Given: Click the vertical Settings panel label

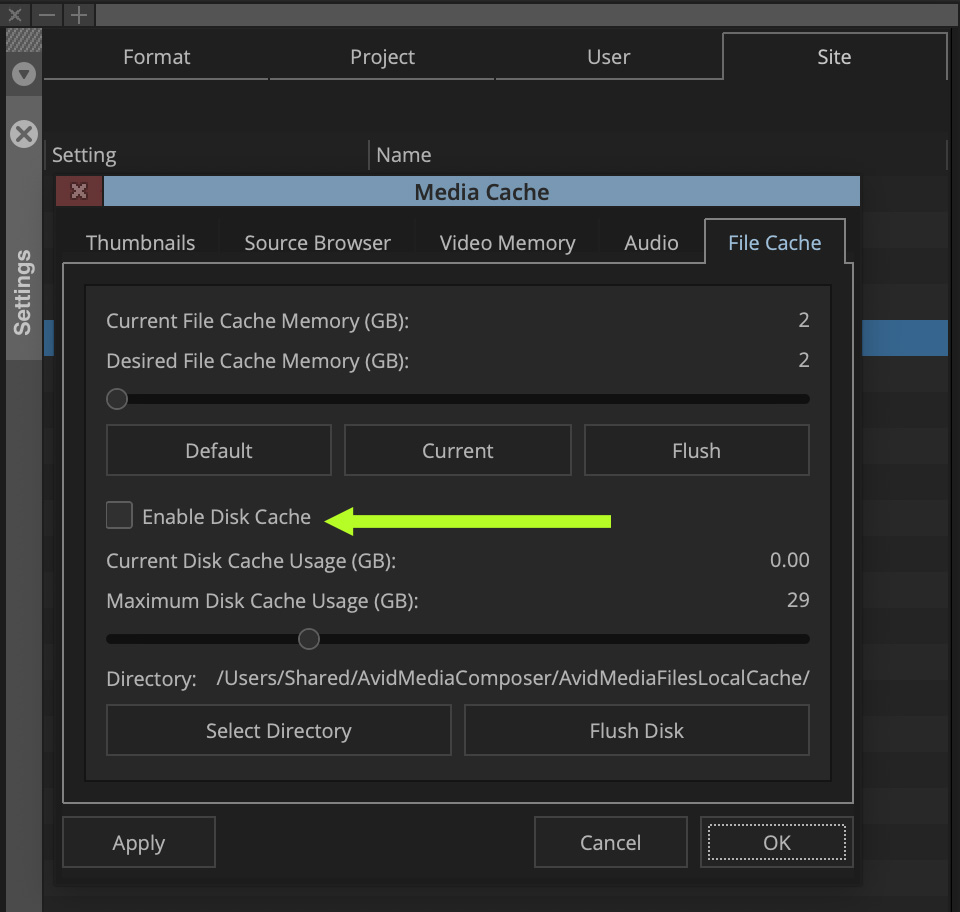Looking at the screenshot, I should pos(23,293).
